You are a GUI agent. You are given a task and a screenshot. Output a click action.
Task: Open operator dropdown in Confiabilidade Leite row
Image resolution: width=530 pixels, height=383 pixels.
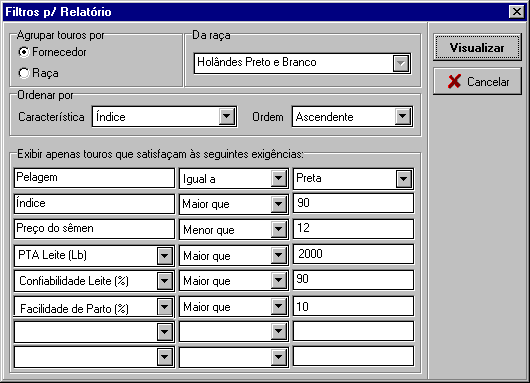[x=279, y=281]
